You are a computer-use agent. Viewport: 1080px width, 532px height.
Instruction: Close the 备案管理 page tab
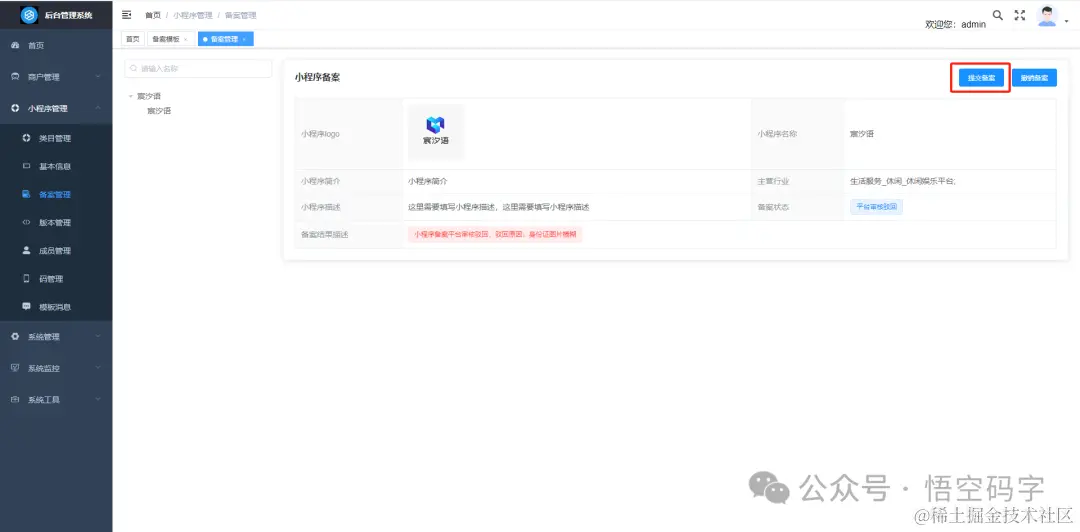[244, 40]
